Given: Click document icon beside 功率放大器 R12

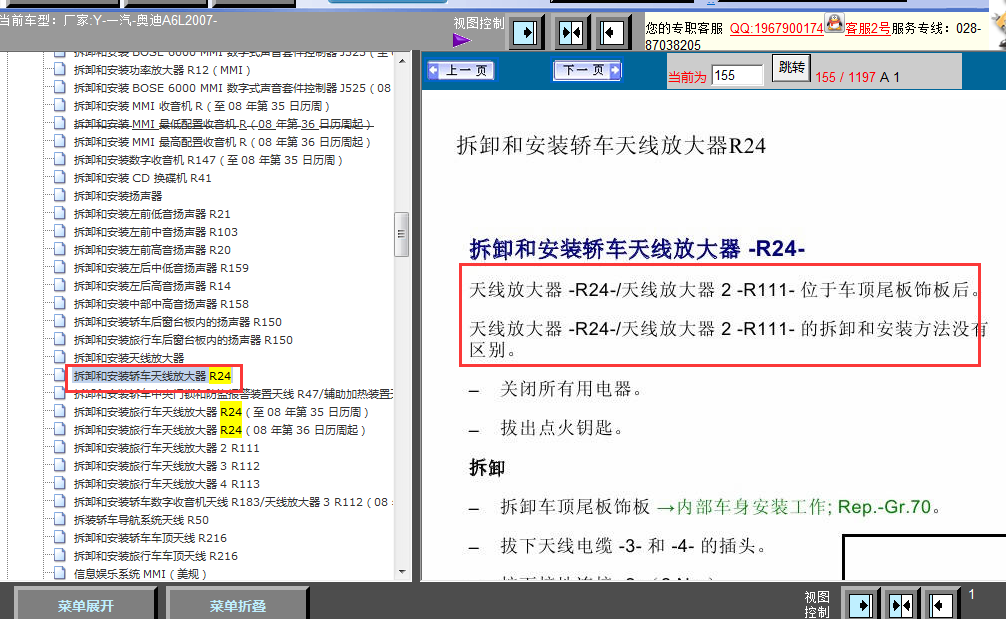Looking at the screenshot, I should coord(60,69).
